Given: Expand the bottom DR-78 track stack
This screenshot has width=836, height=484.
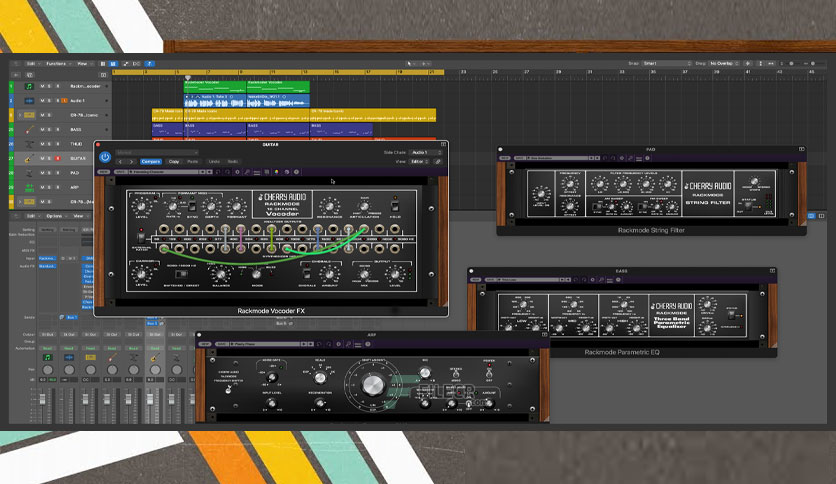Looking at the screenshot, I should (x=20, y=201).
